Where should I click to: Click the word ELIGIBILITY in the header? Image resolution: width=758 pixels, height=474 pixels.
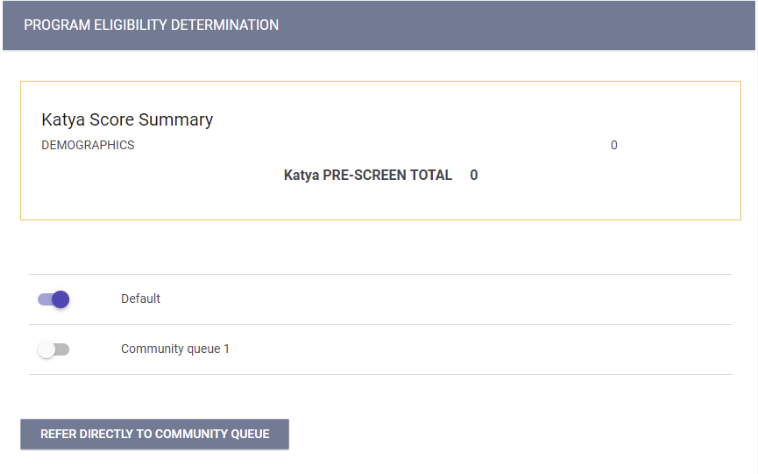128,25
